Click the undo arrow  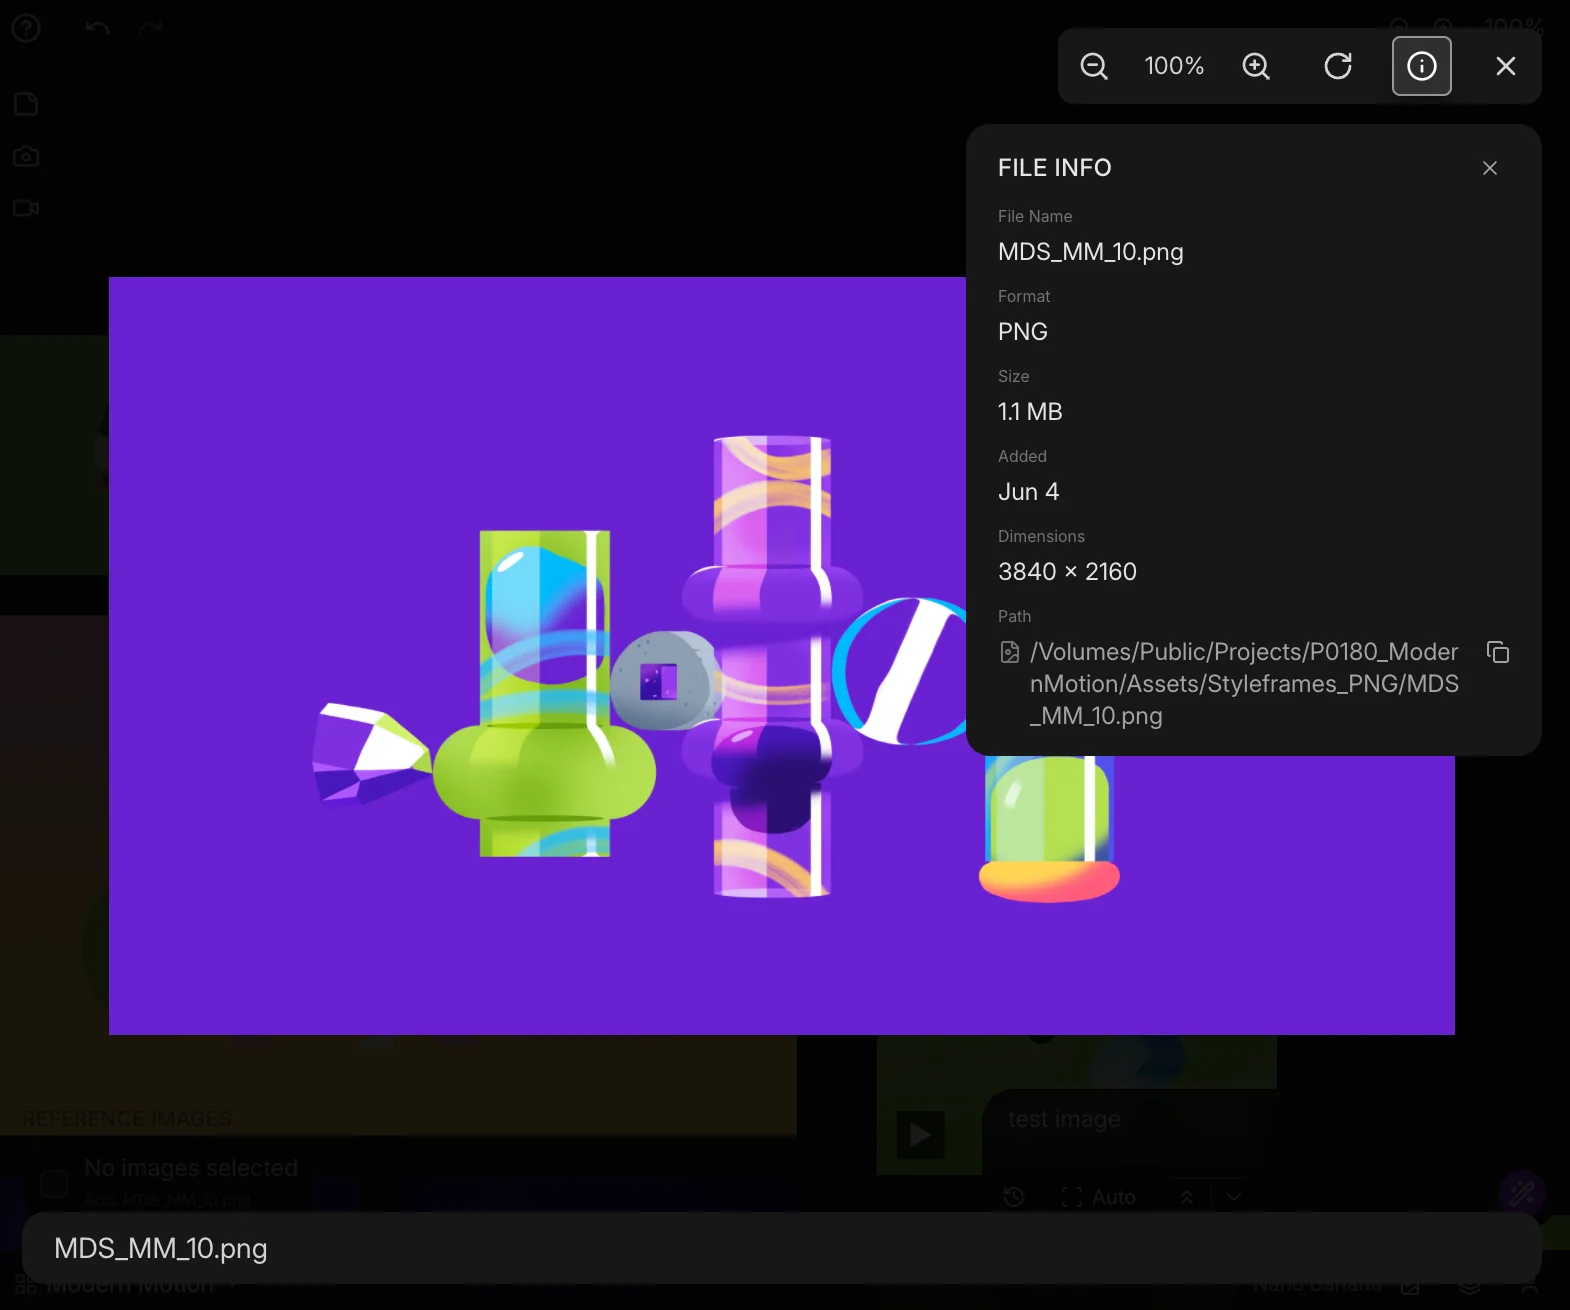click(x=97, y=28)
